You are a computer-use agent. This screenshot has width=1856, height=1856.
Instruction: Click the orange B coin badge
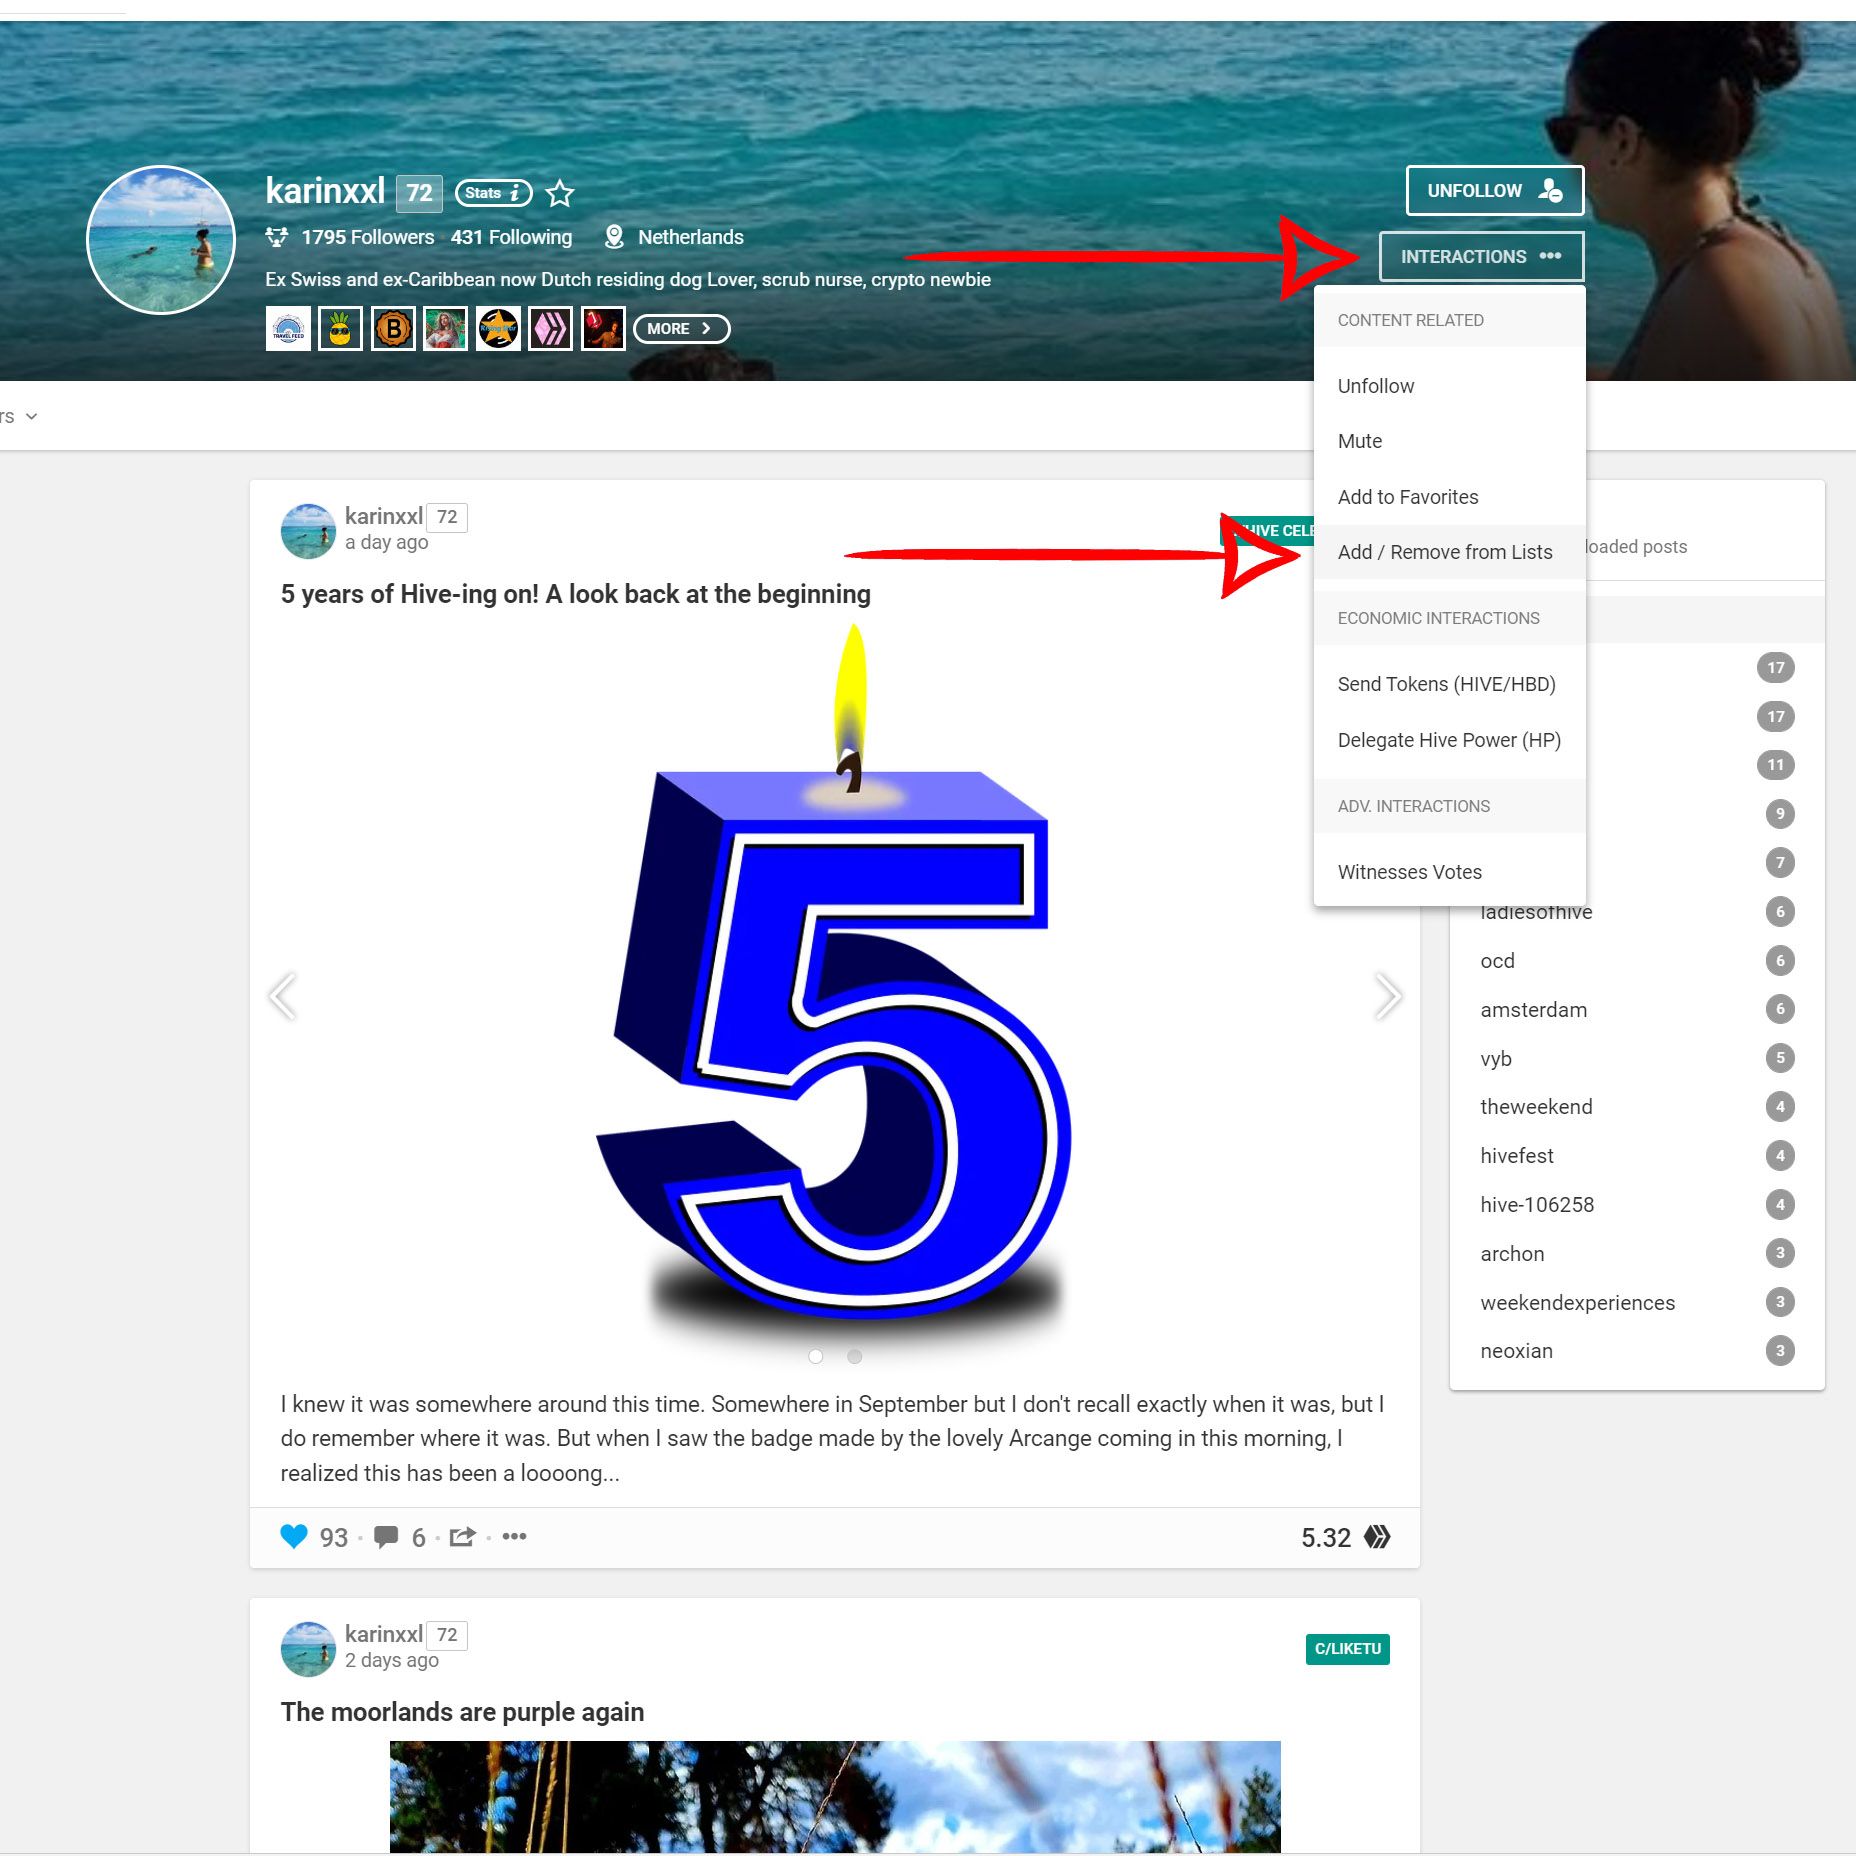[x=393, y=329]
